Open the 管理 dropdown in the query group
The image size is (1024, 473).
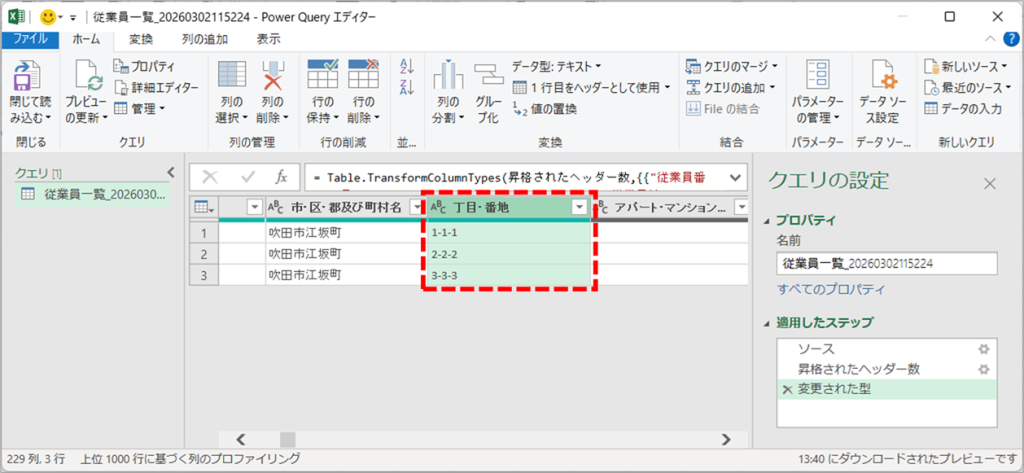coord(139,108)
